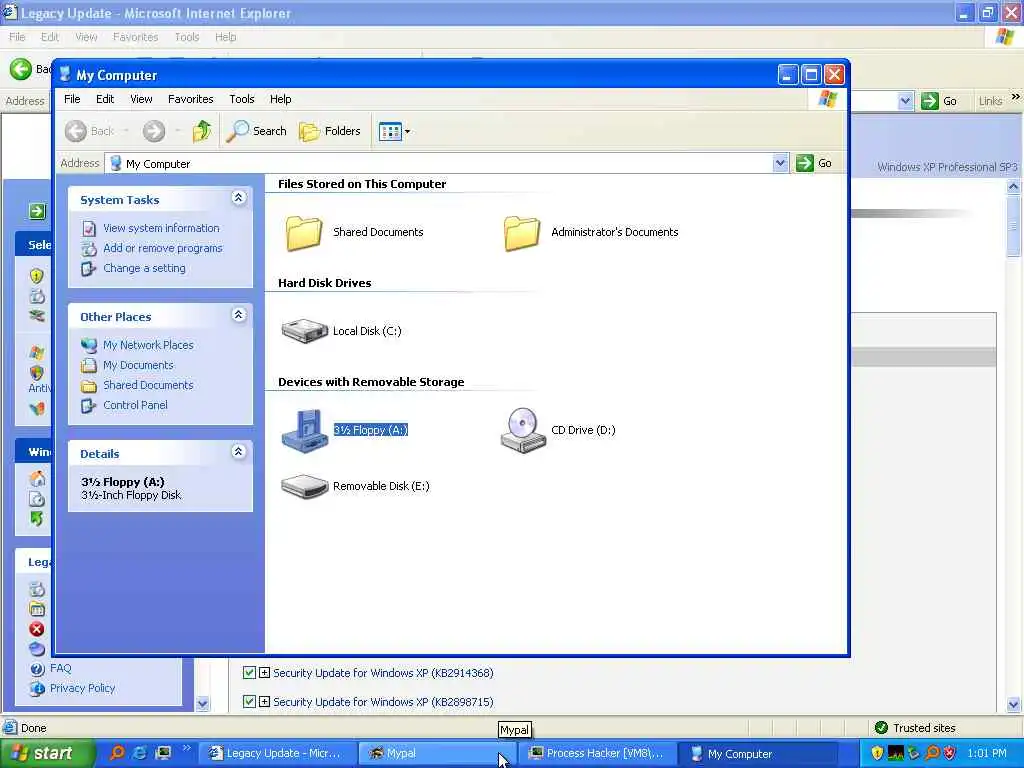The image size is (1024, 768).
Task: Open Forward history dropdown arrow in My Computer
Action: coord(177,131)
